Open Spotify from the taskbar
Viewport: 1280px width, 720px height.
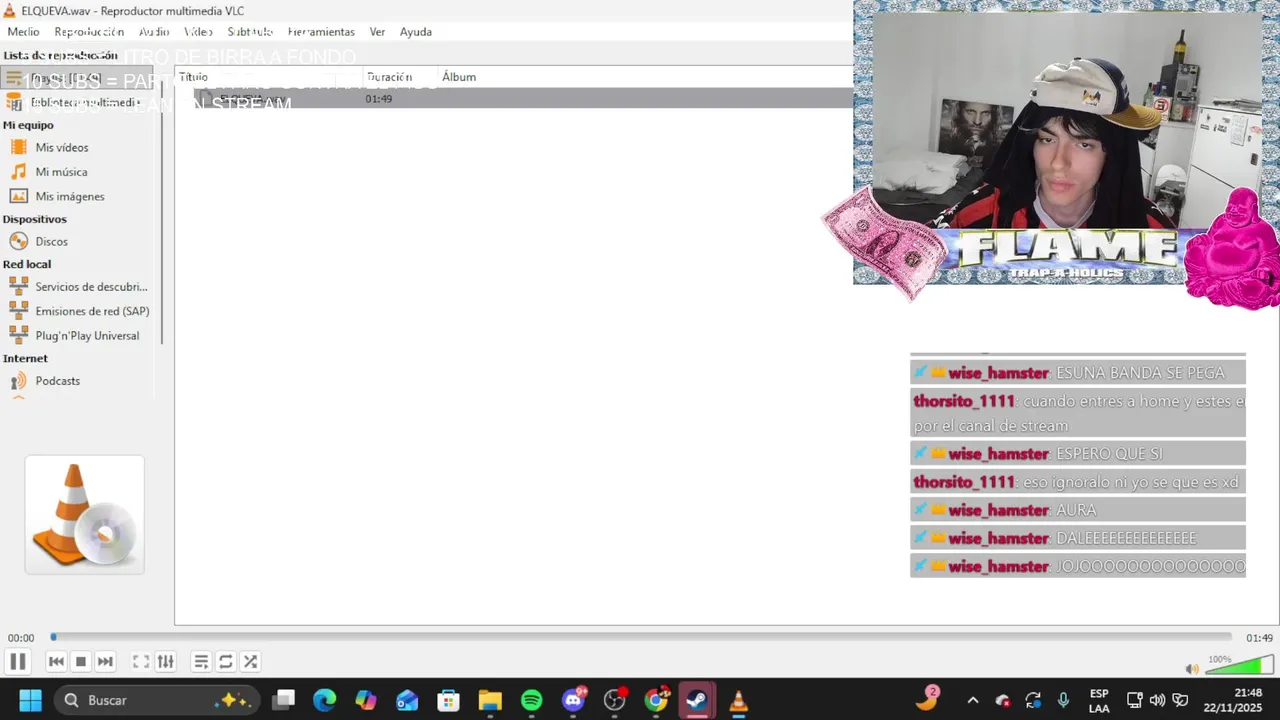[531, 700]
